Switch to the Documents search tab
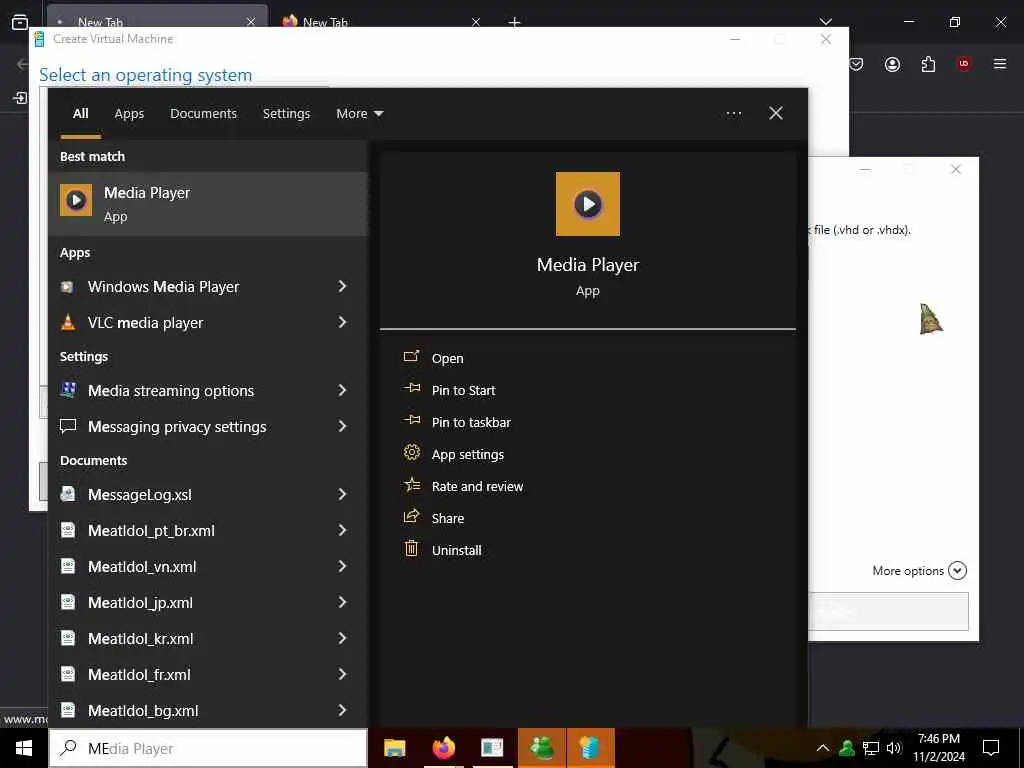The image size is (1024, 768). coord(203,114)
